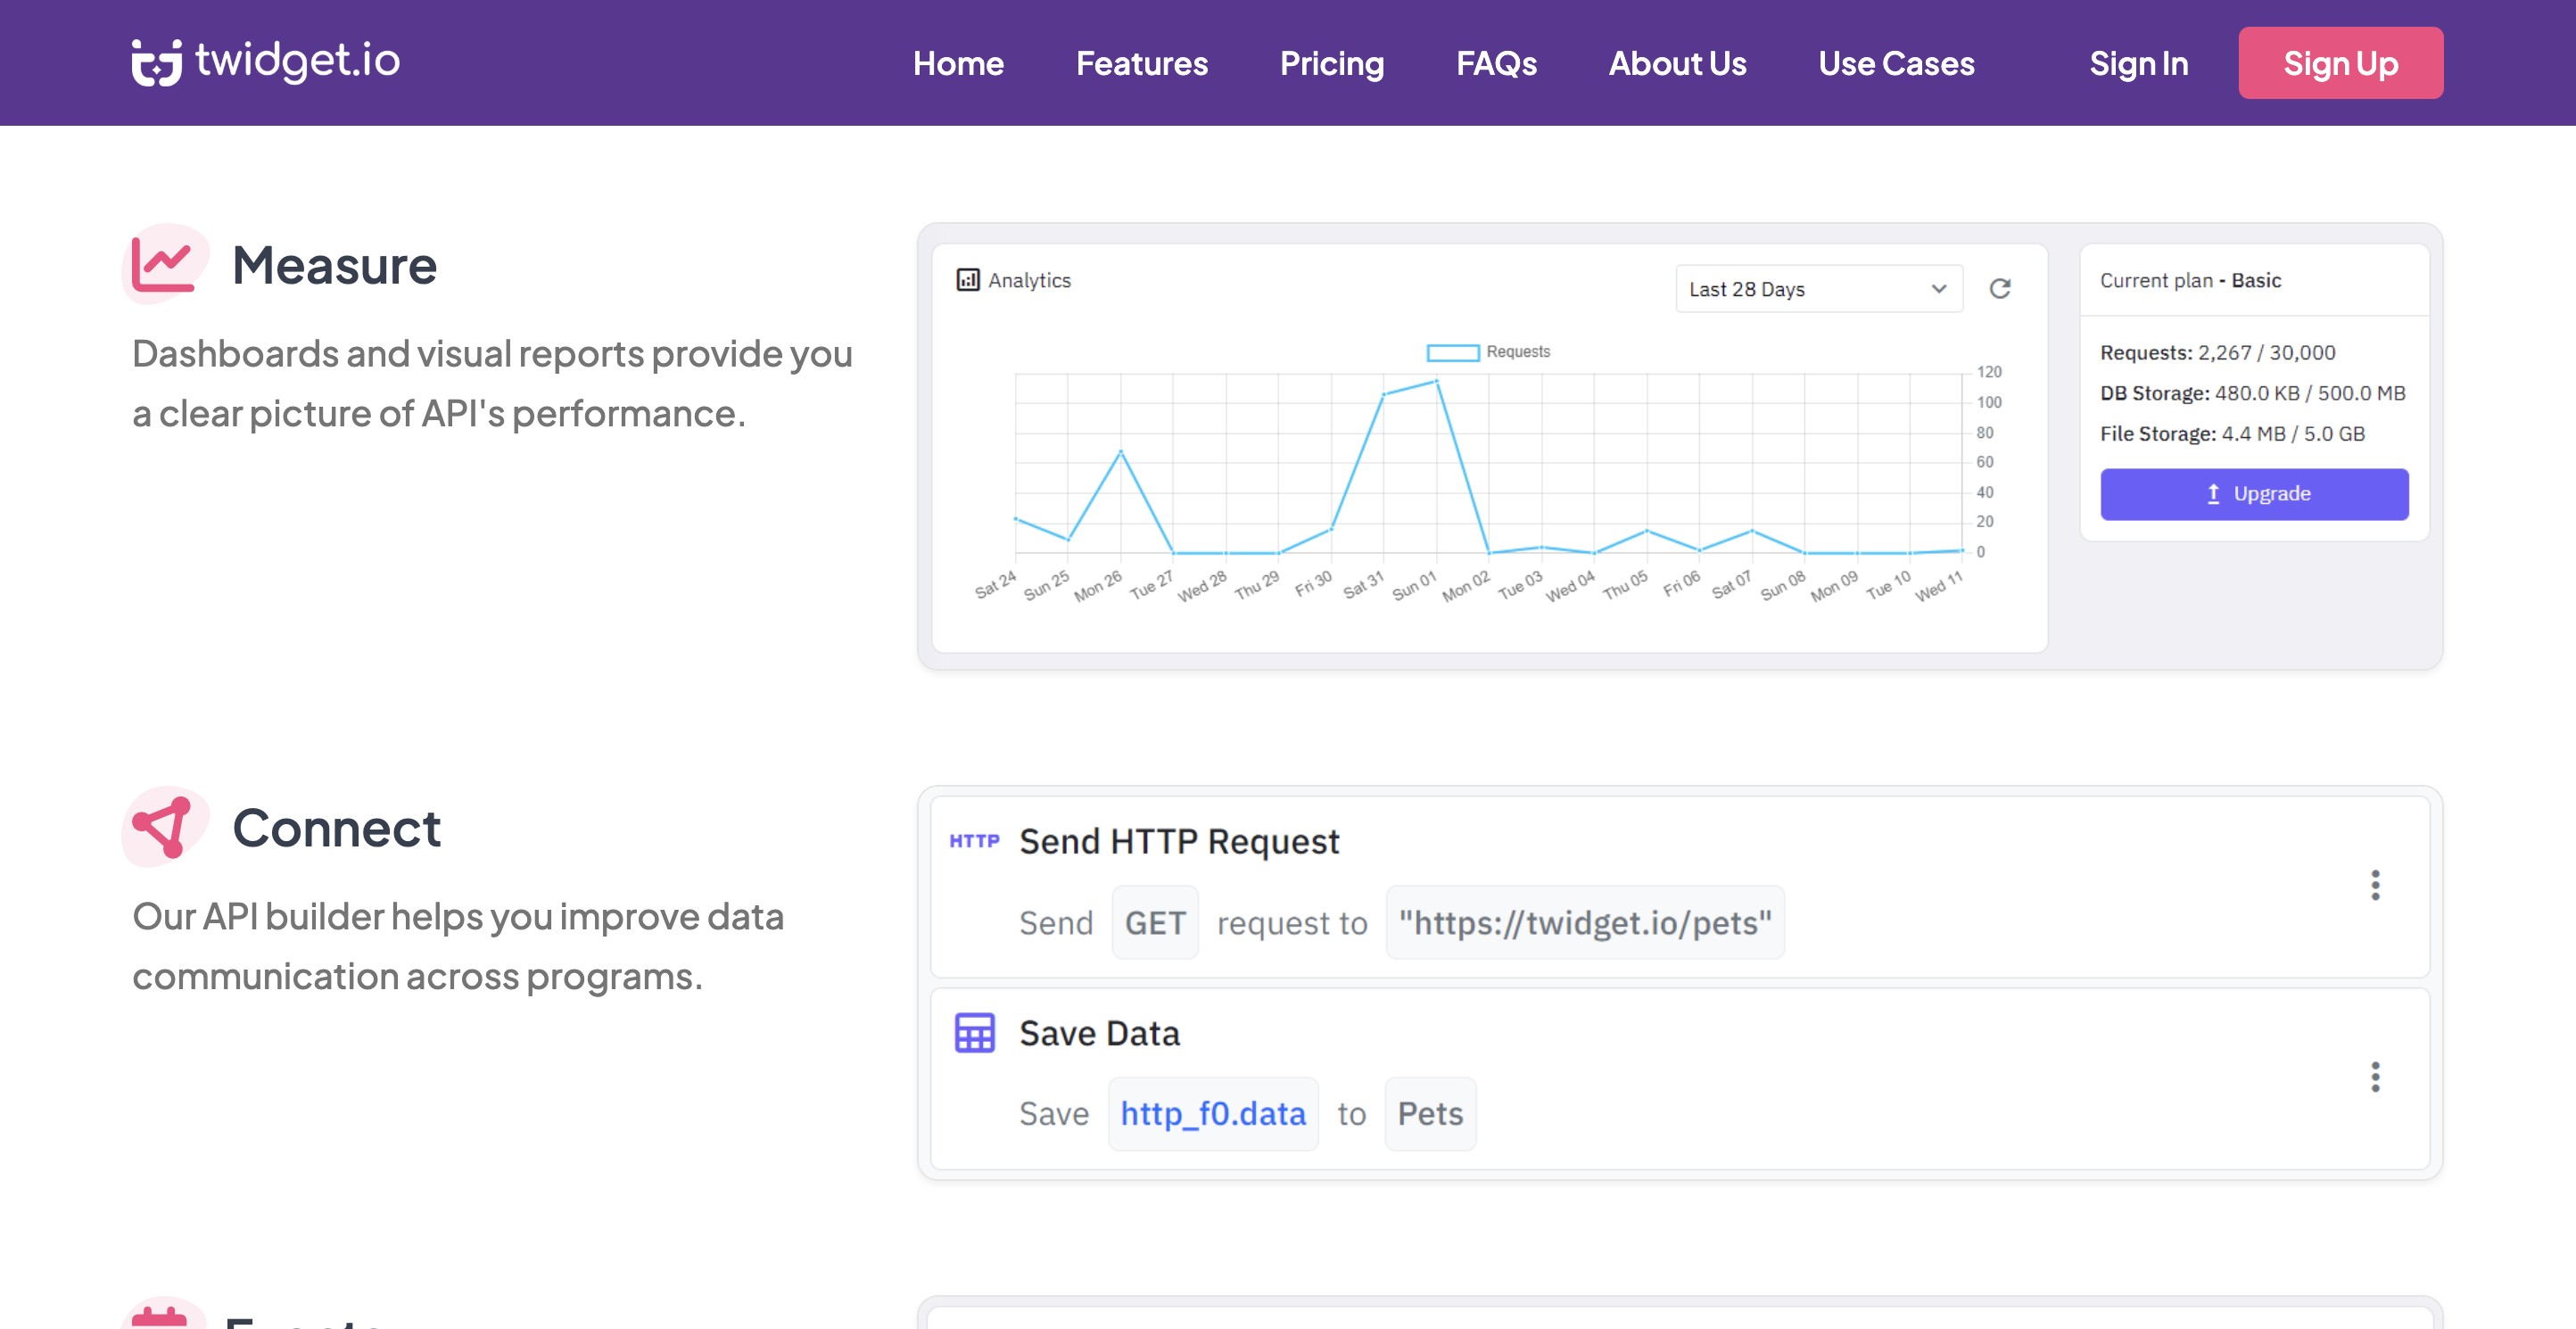Click the Upgrade plan button
The width and height of the screenshot is (2576, 1329).
click(x=2253, y=494)
